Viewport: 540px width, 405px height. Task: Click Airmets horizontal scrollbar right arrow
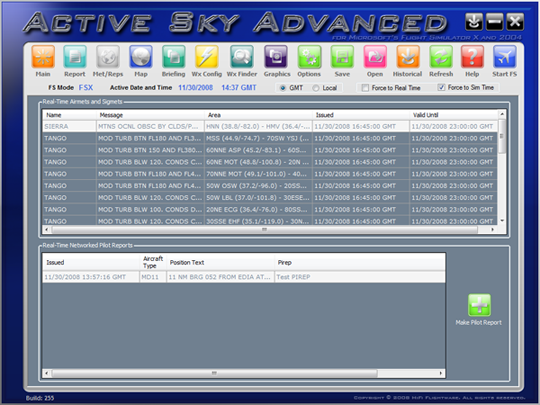pyautogui.click(x=493, y=229)
